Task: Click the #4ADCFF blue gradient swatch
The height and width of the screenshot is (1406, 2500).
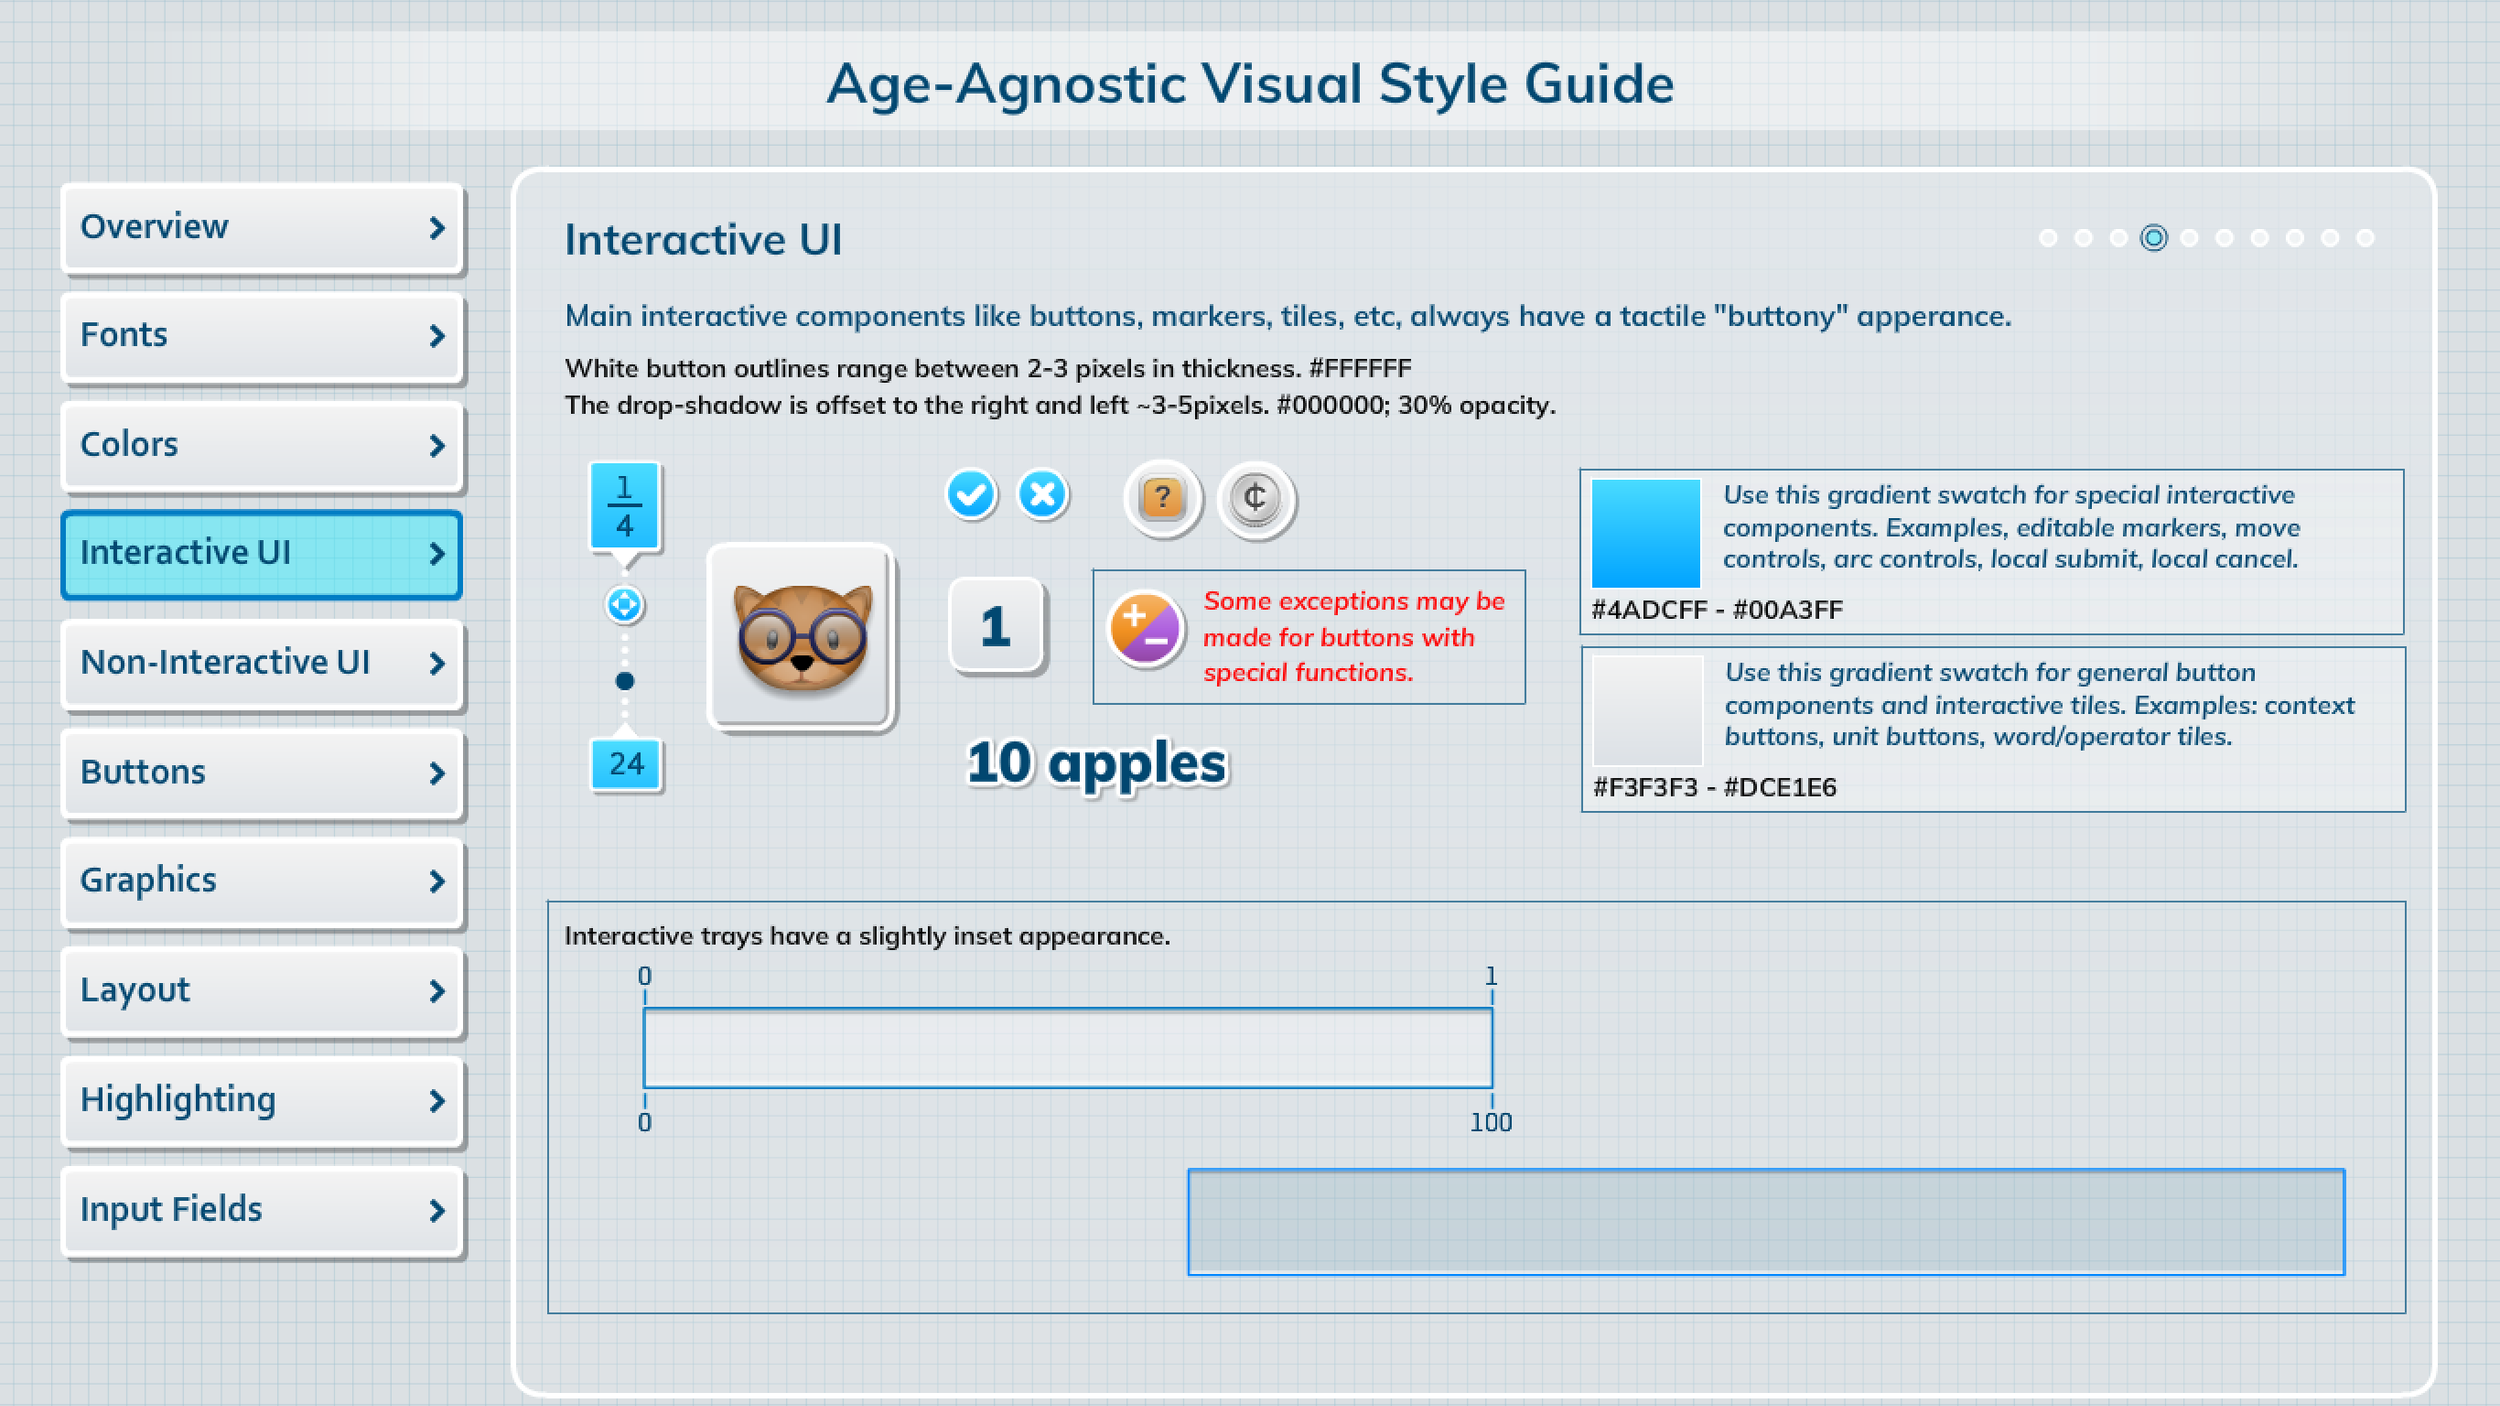Action: click(1647, 534)
